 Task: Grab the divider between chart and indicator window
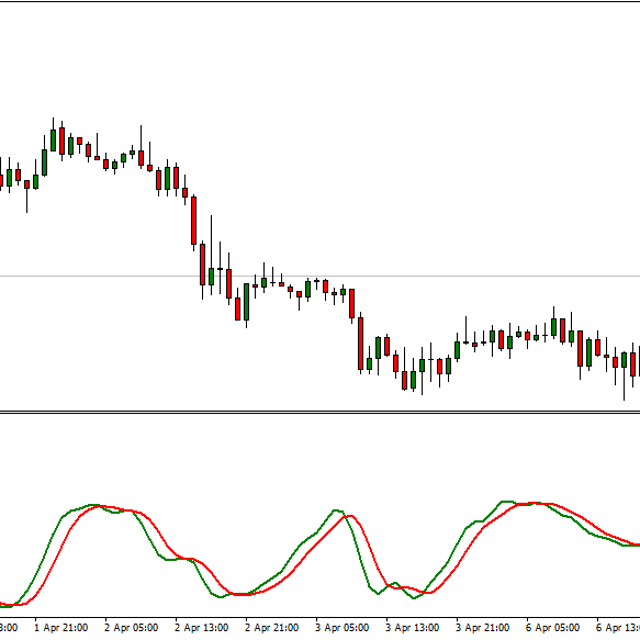click(320, 411)
